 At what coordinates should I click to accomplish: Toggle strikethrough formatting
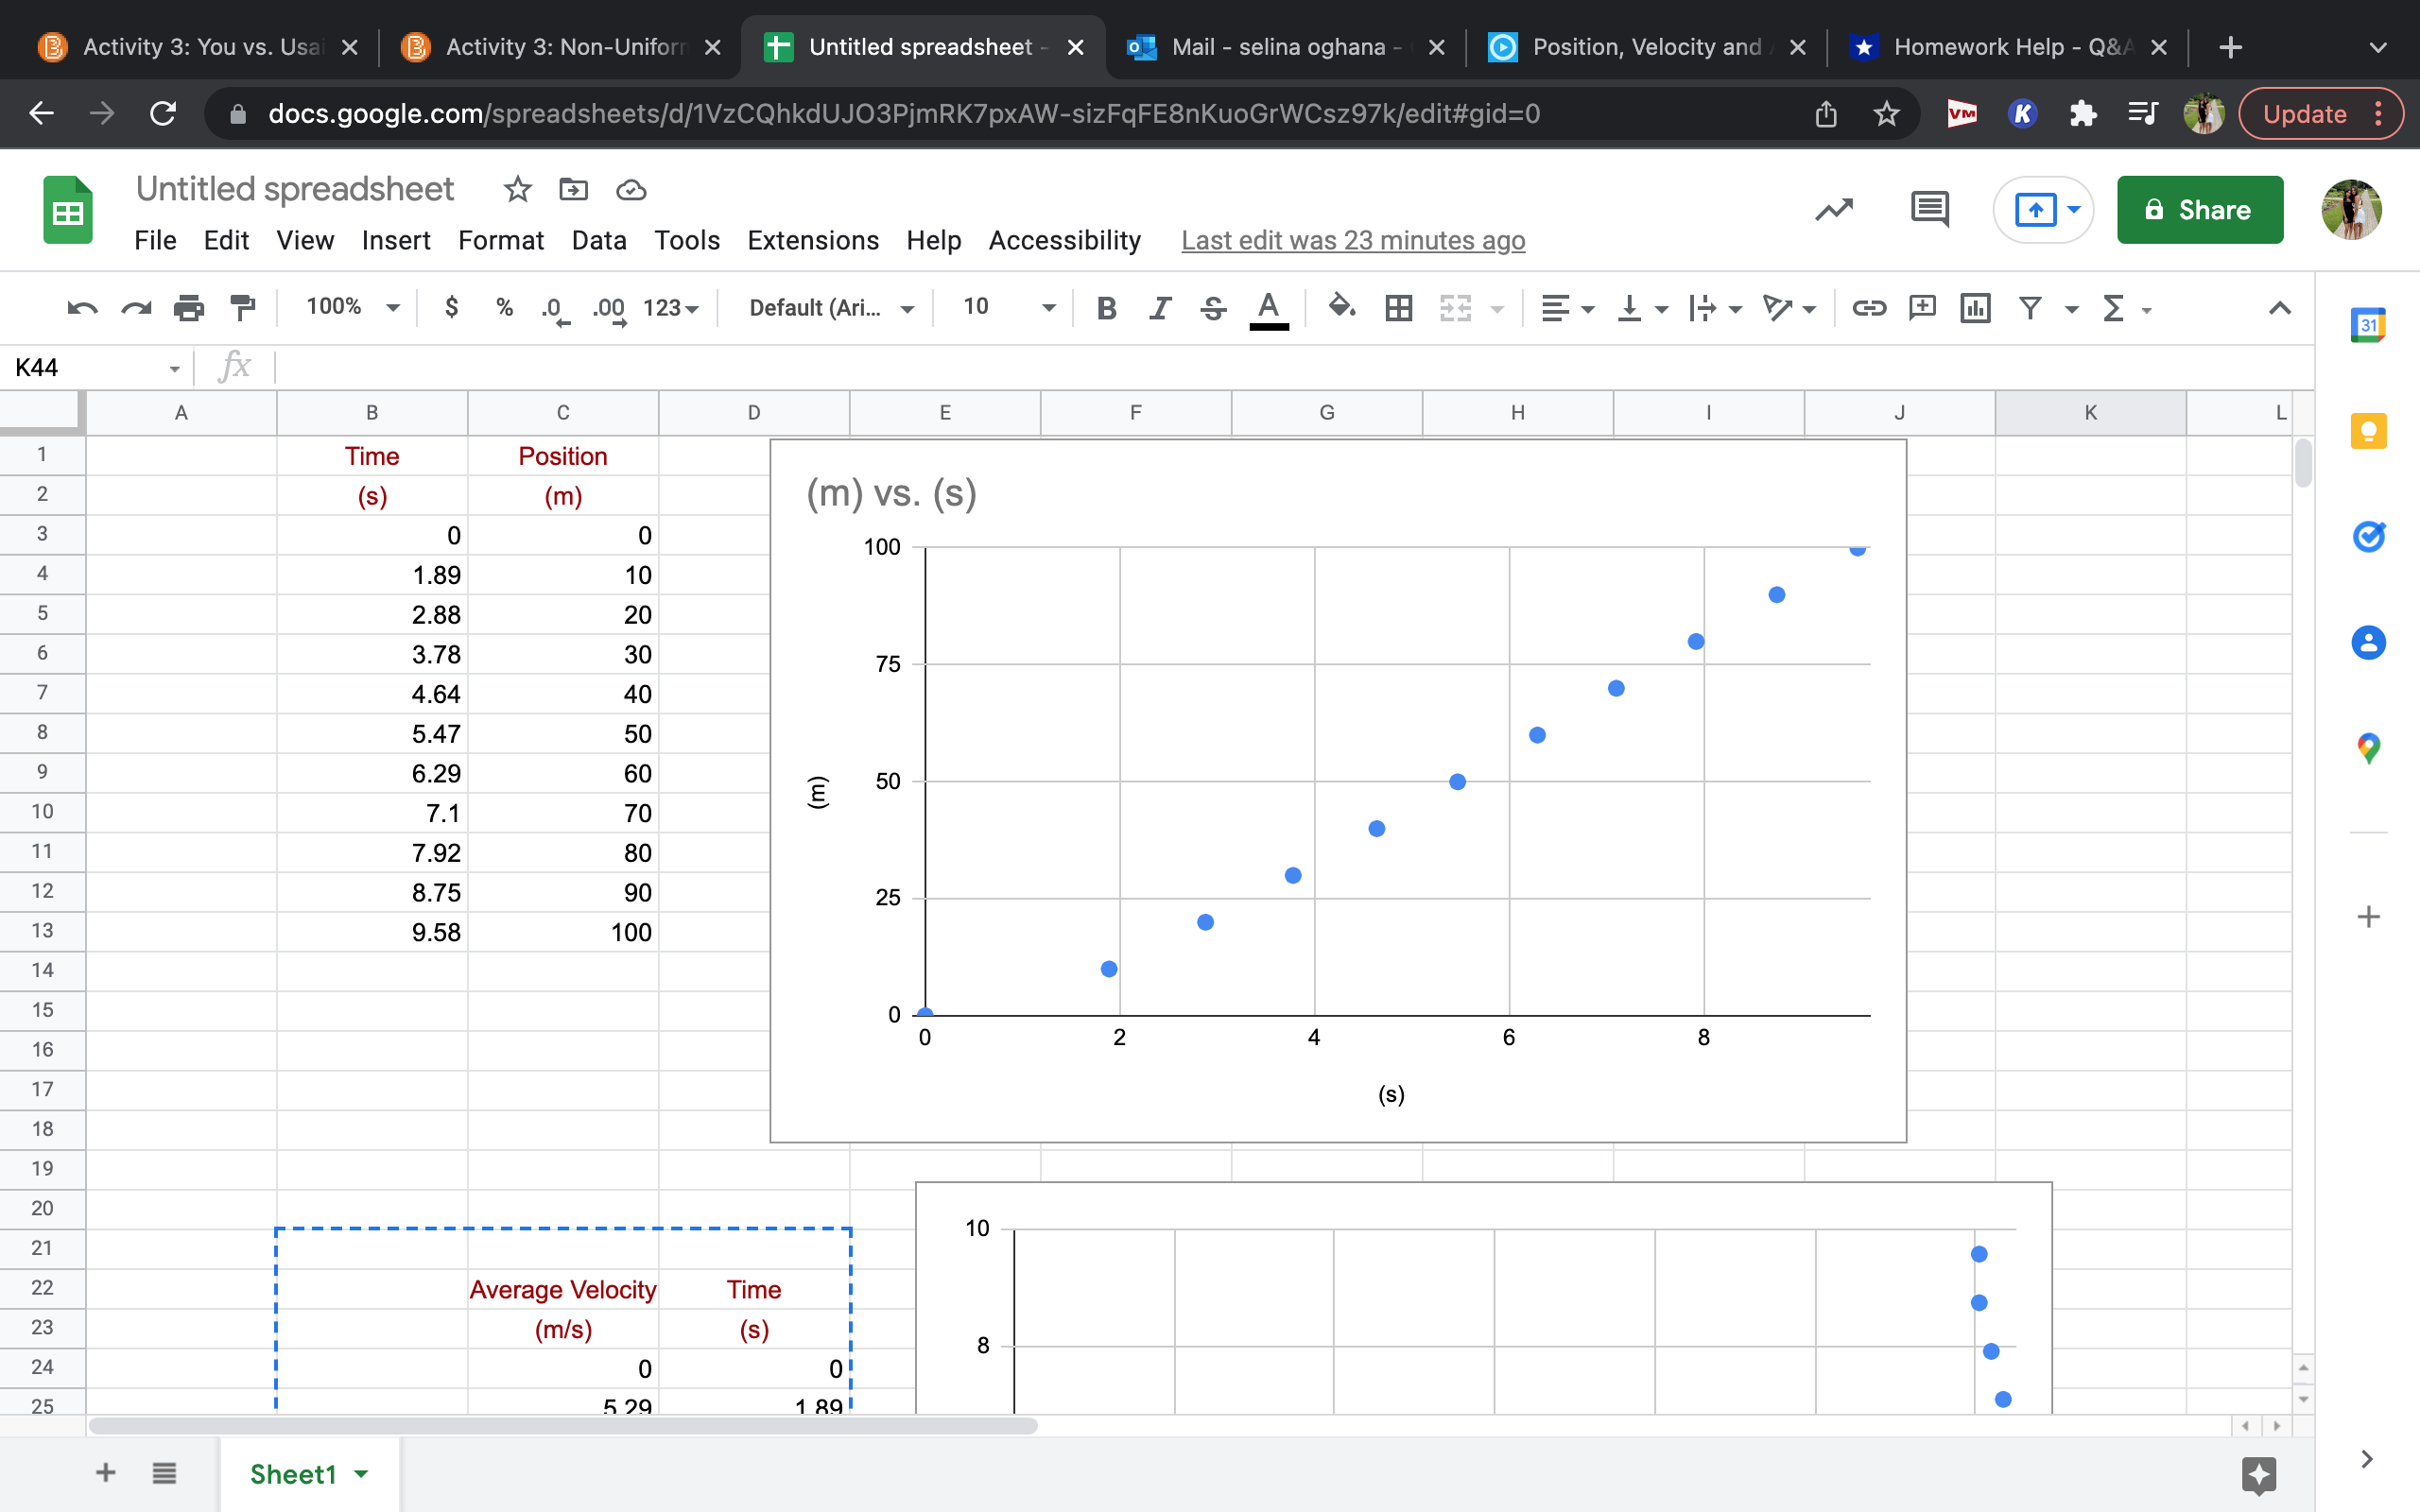1212,308
